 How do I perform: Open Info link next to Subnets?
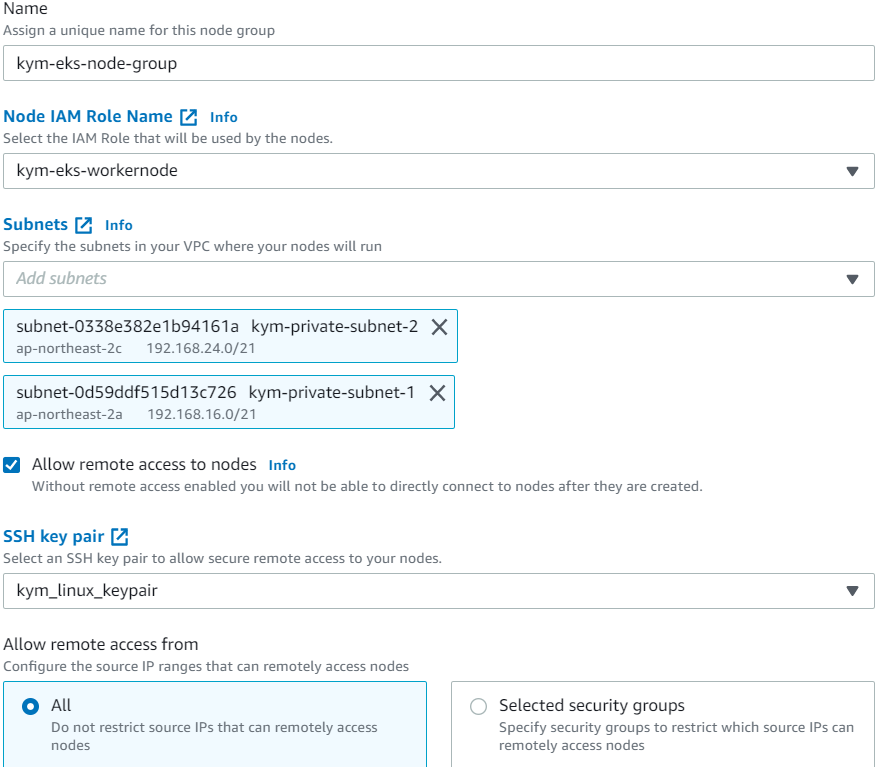click(119, 225)
